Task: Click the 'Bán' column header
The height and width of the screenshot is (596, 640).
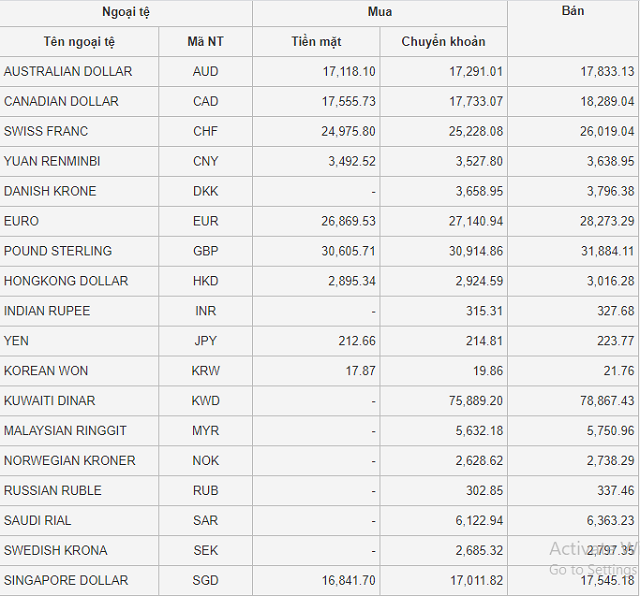Action: coord(573,12)
